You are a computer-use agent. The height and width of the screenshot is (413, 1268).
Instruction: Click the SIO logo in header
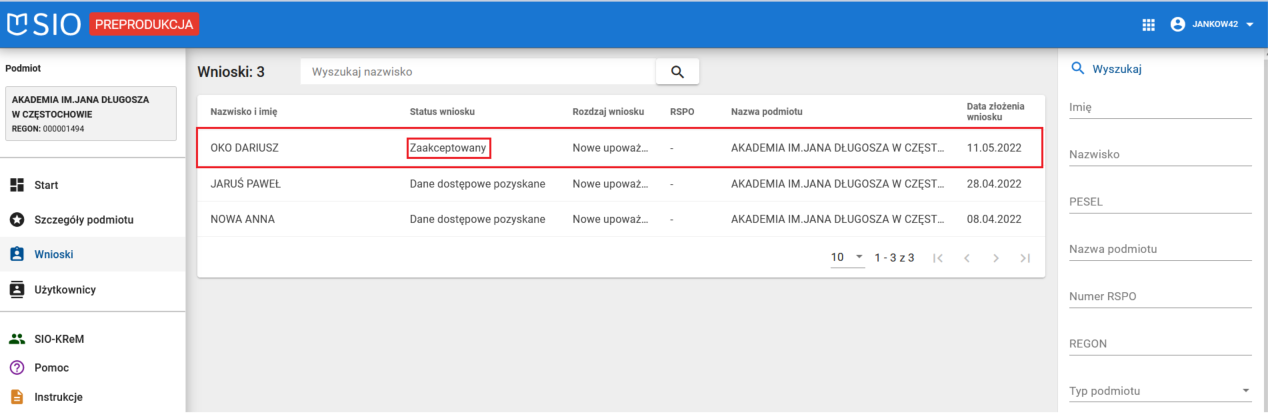click(x=44, y=24)
